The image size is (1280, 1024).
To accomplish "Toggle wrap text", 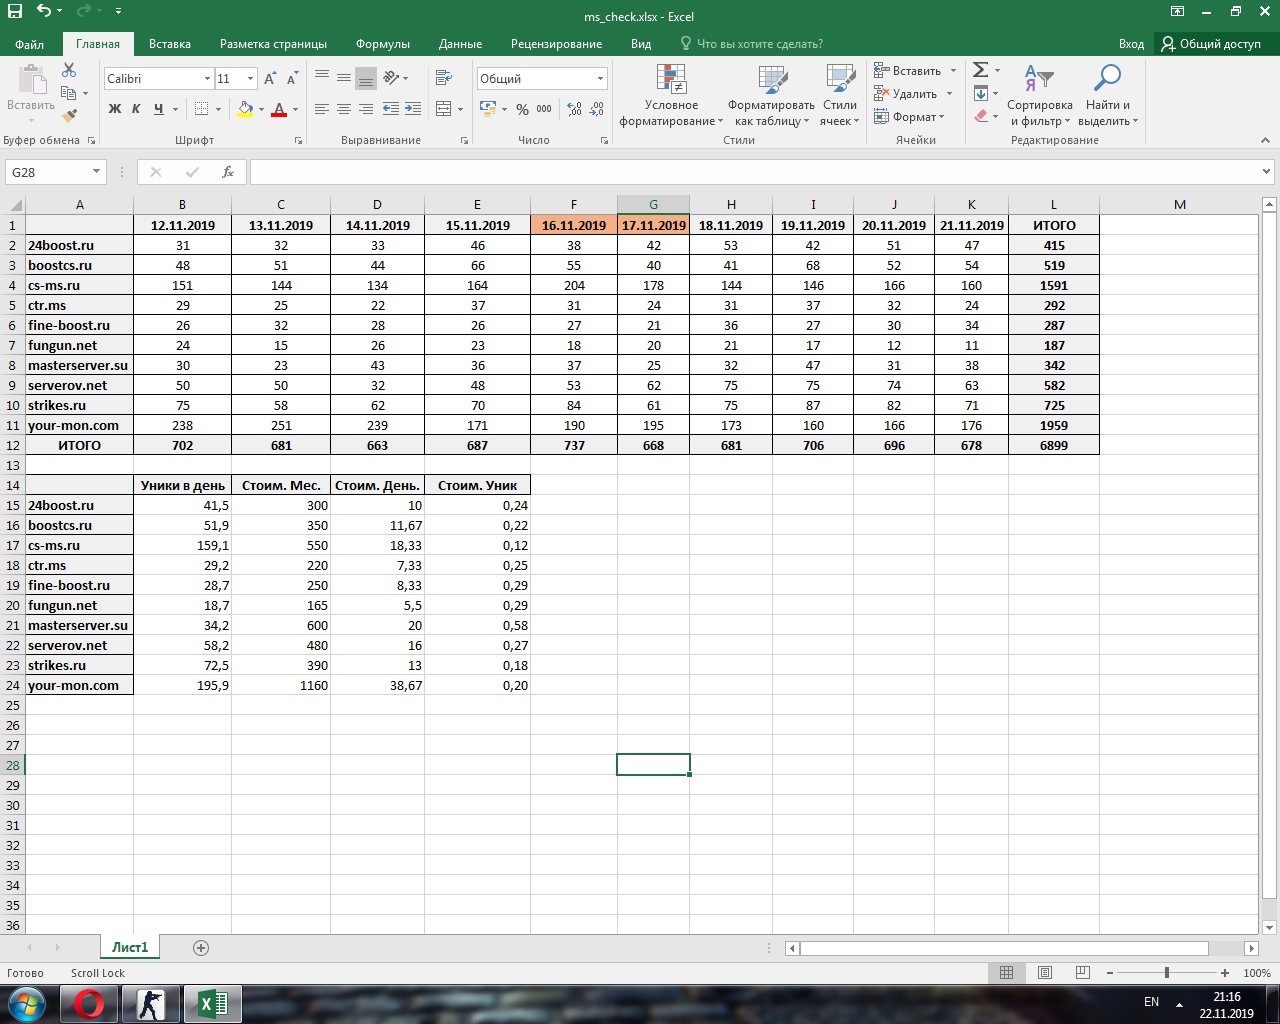I will coord(445,77).
